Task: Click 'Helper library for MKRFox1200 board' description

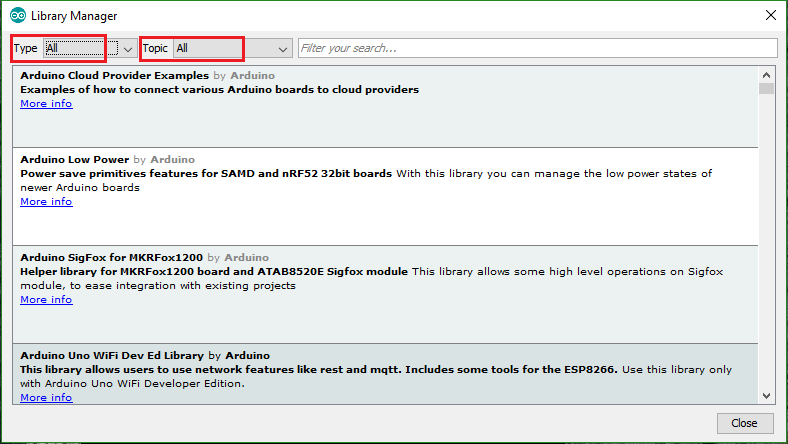Action: 214,272
